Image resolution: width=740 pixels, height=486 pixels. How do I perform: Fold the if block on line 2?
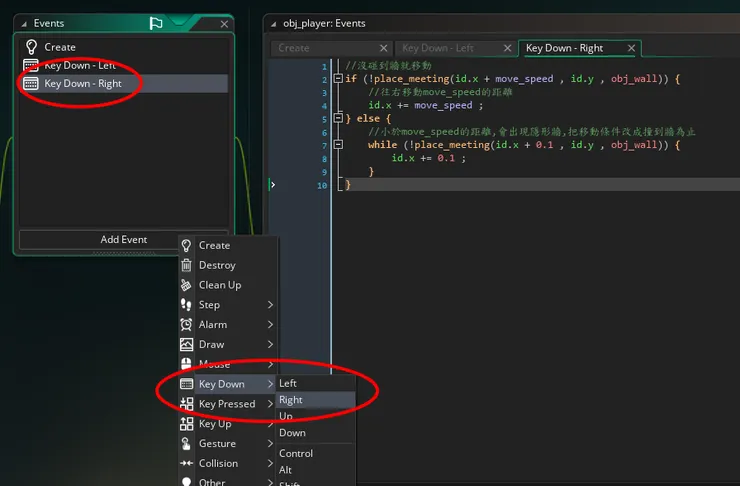pyautogui.click(x=338, y=78)
